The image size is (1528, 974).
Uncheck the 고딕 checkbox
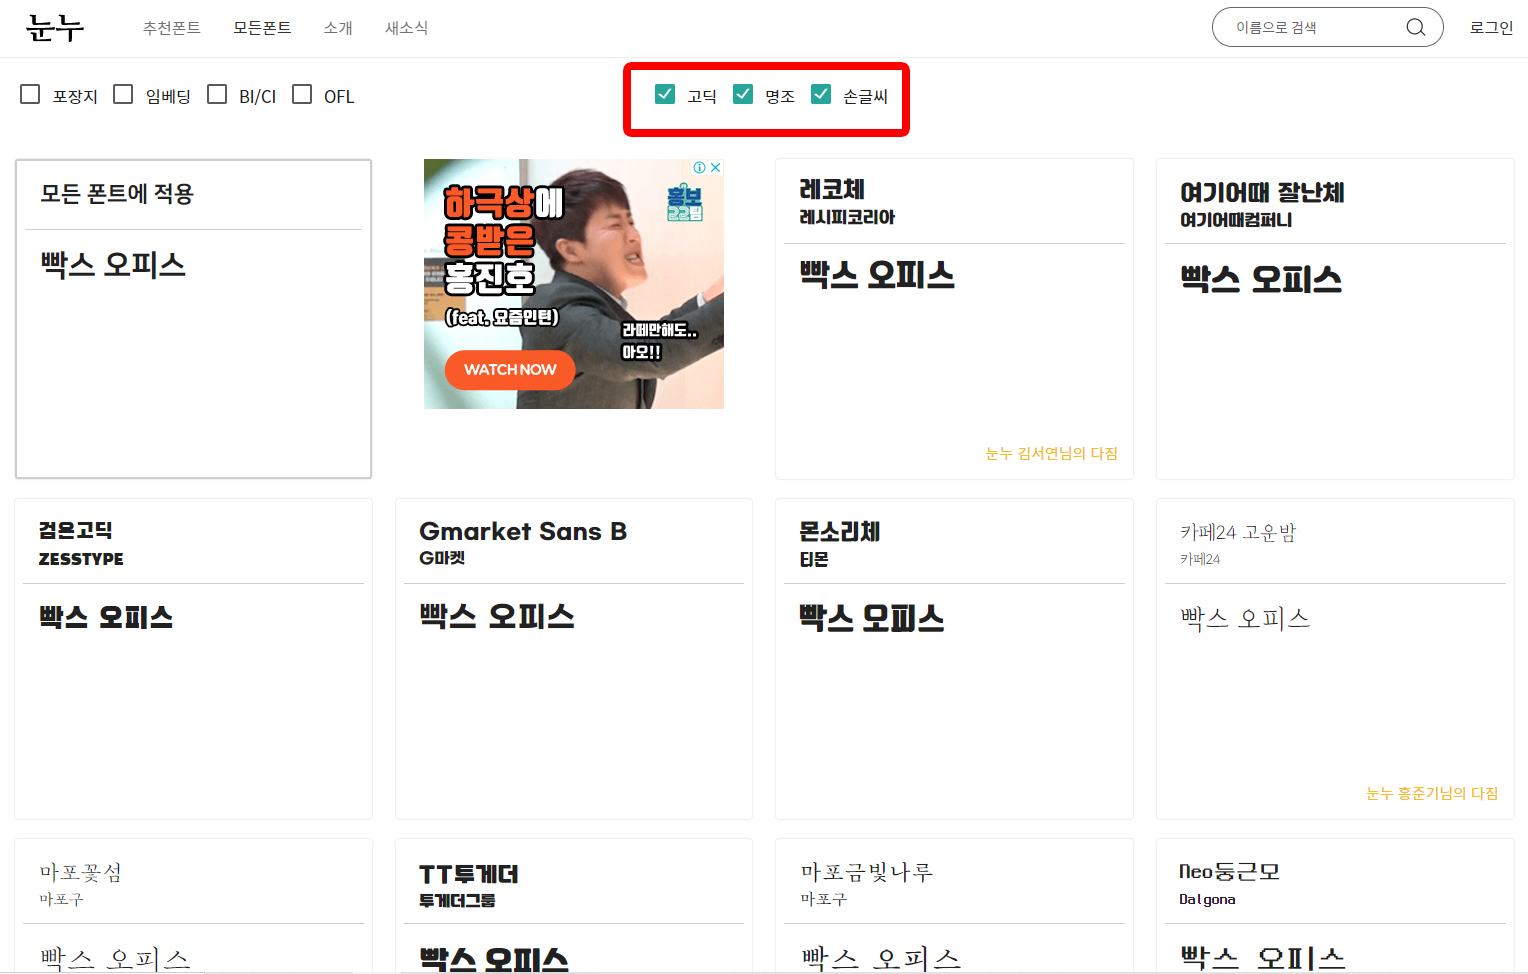tap(665, 94)
